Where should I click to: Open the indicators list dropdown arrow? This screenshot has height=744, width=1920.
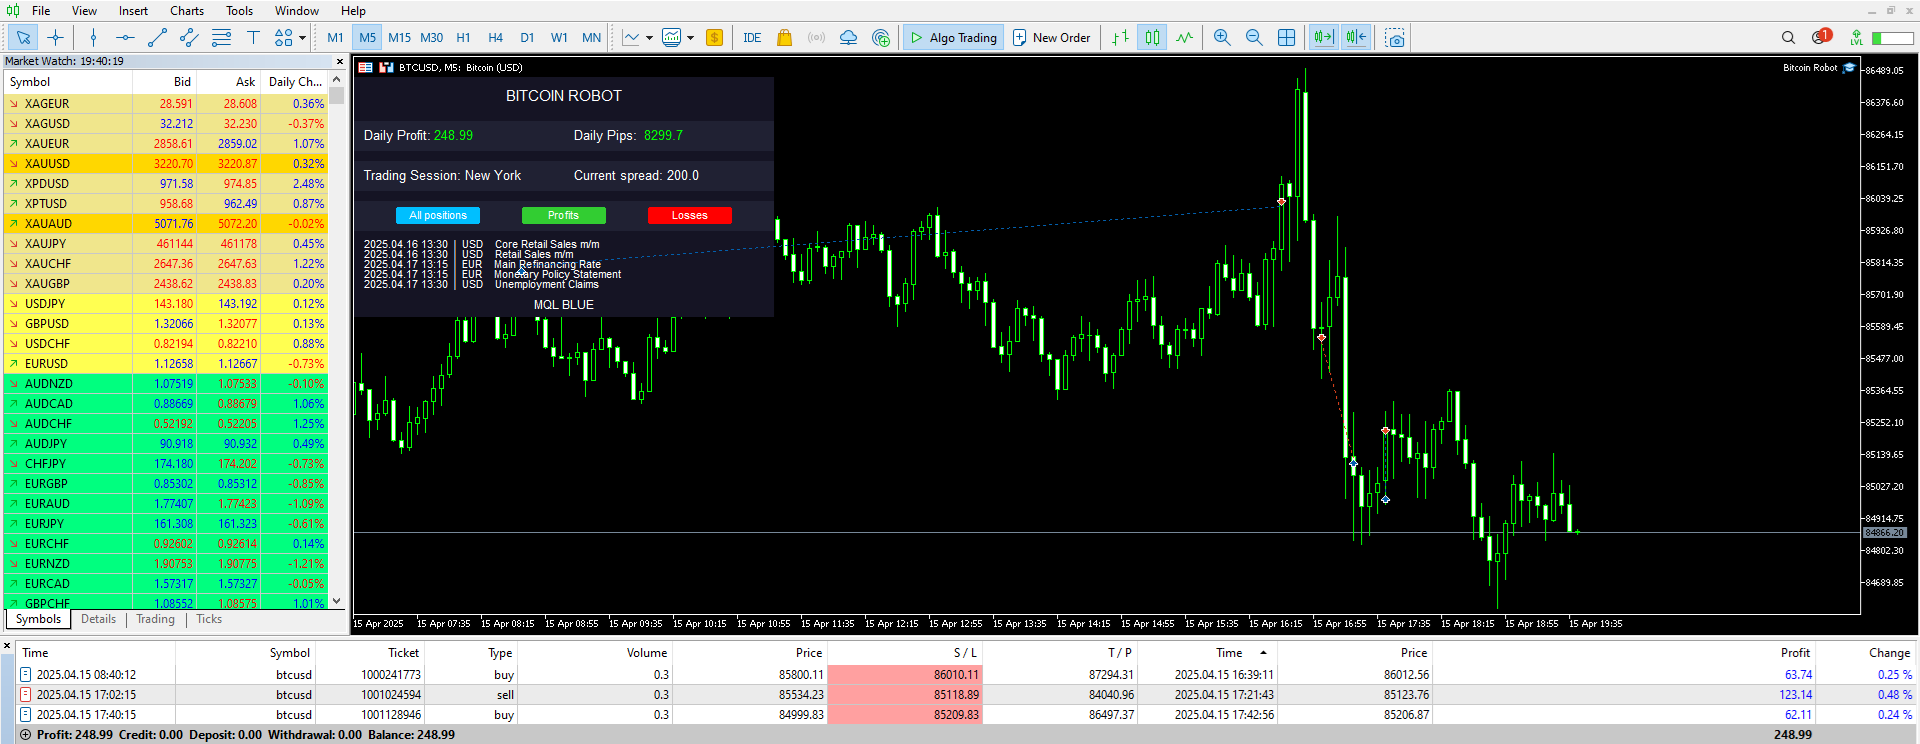649,38
